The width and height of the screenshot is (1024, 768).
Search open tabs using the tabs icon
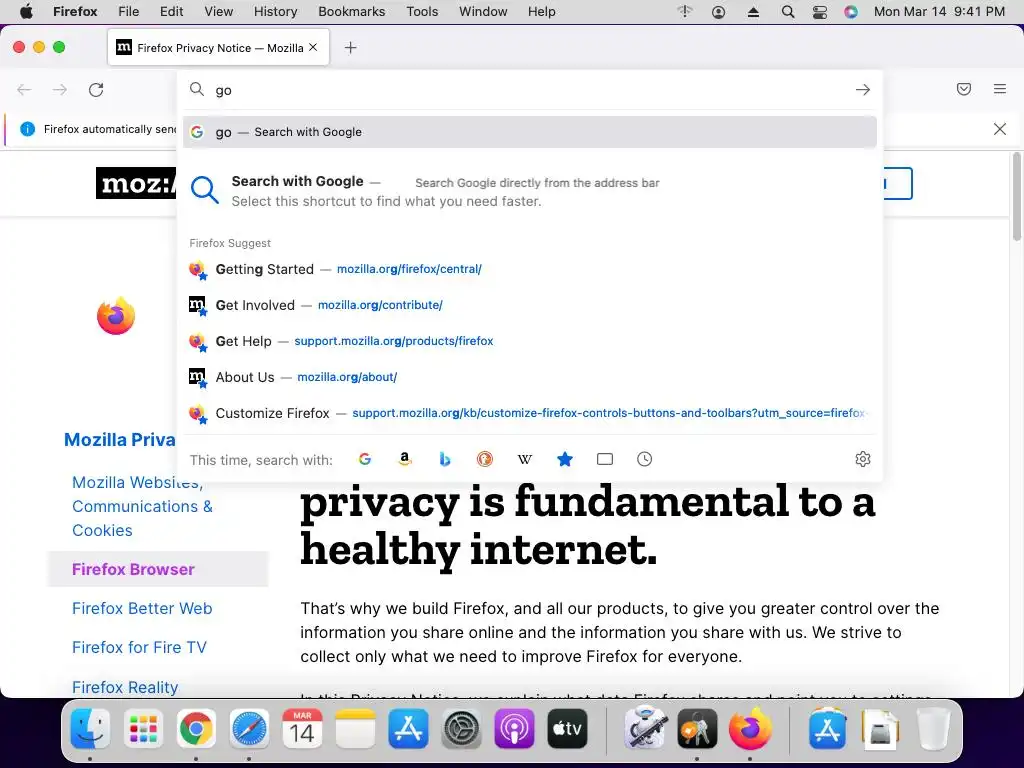pos(605,459)
